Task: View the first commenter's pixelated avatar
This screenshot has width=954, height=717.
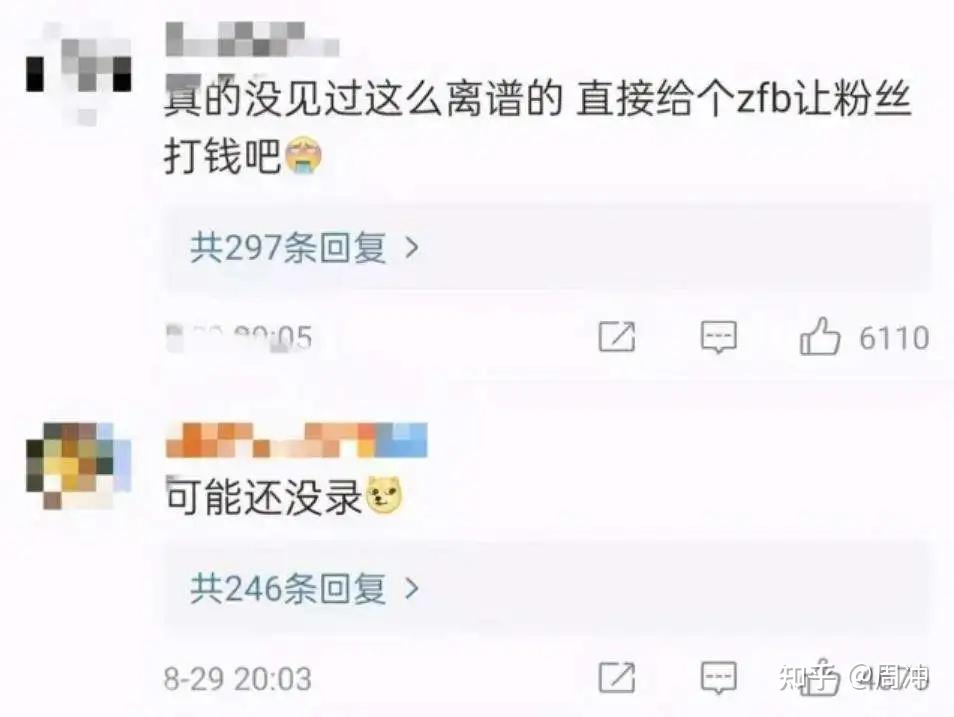Action: (x=79, y=74)
